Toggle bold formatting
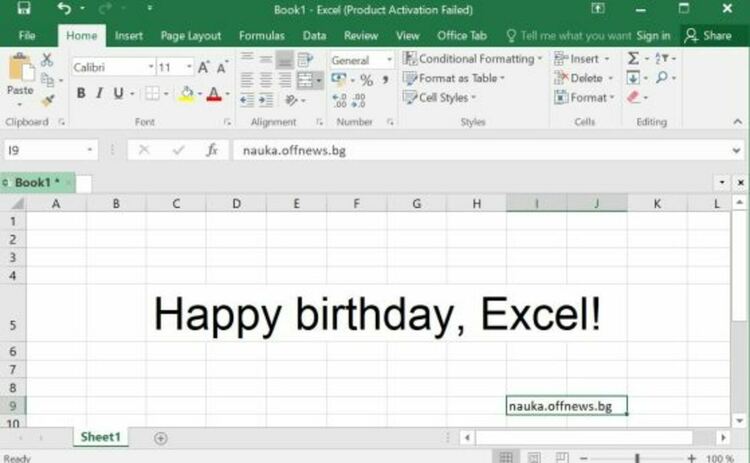Image resolution: width=750 pixels, height=463 pixels. [81, 93]
